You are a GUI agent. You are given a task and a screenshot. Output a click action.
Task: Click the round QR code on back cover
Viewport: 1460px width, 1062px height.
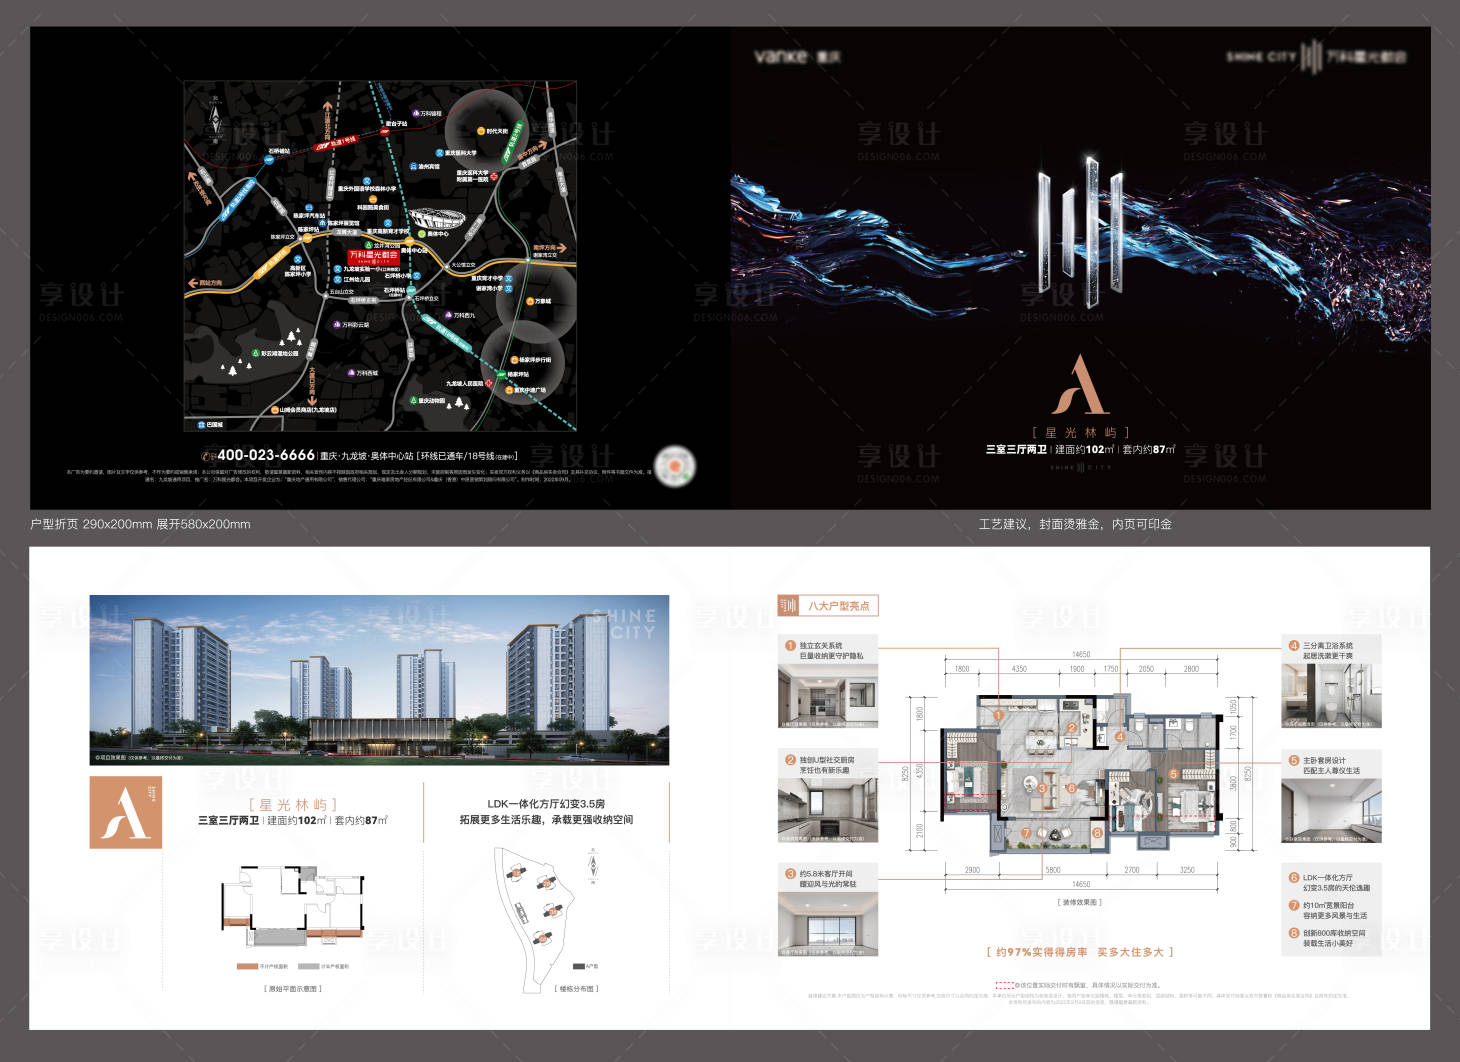pyautogui.click(x=674, y=466)
